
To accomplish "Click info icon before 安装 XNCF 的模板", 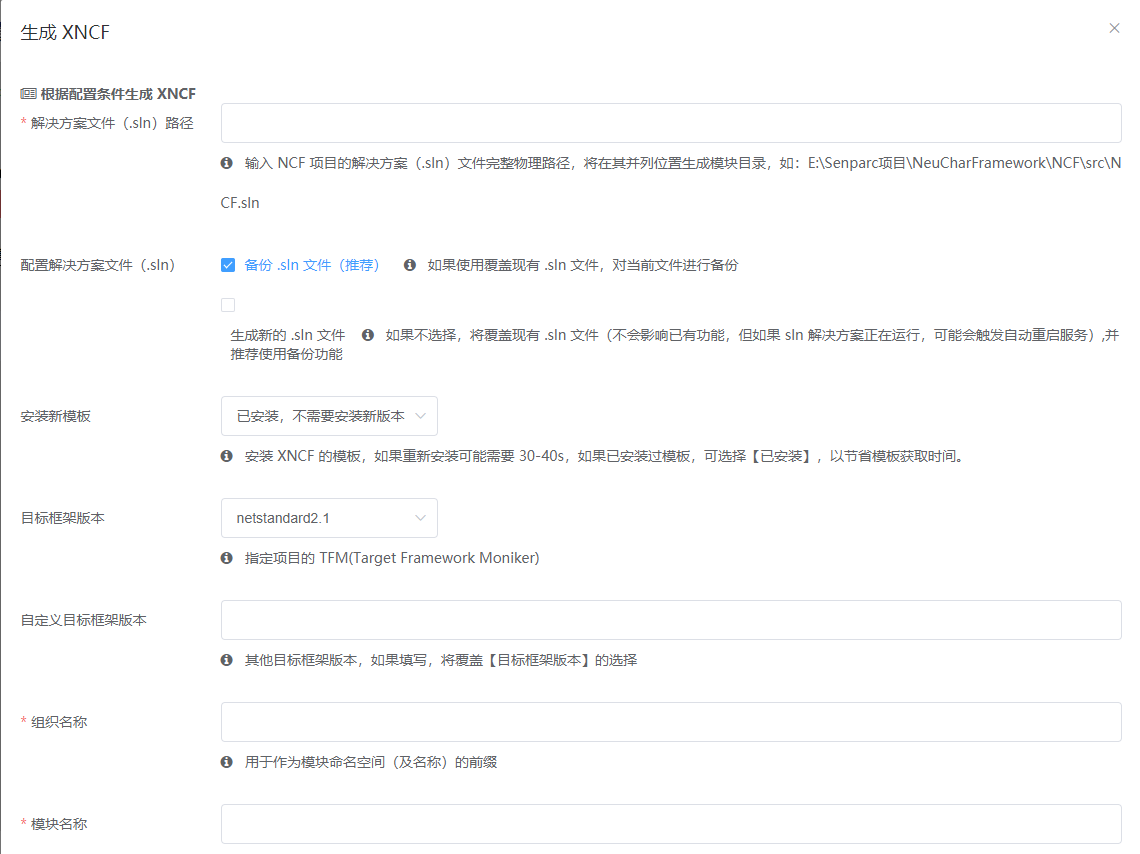I will pos(227,456).
